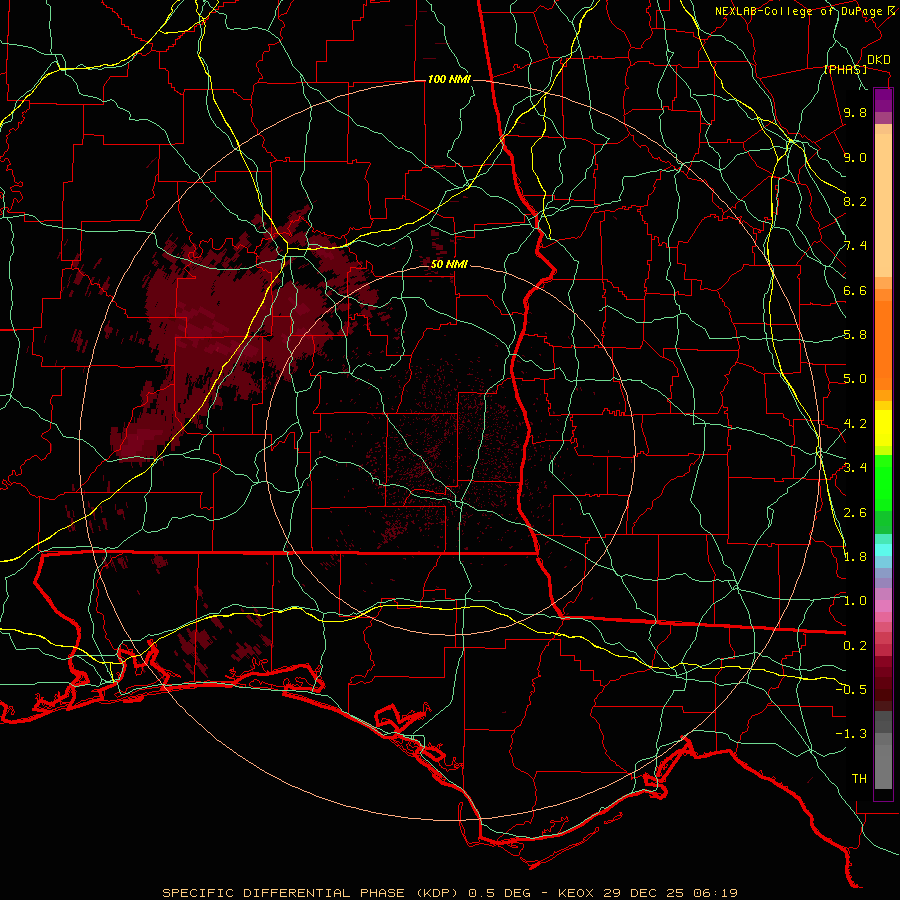Click the 3.4 scale value
The height and width of the screenshot is (900, 900).
click(854, 468)
